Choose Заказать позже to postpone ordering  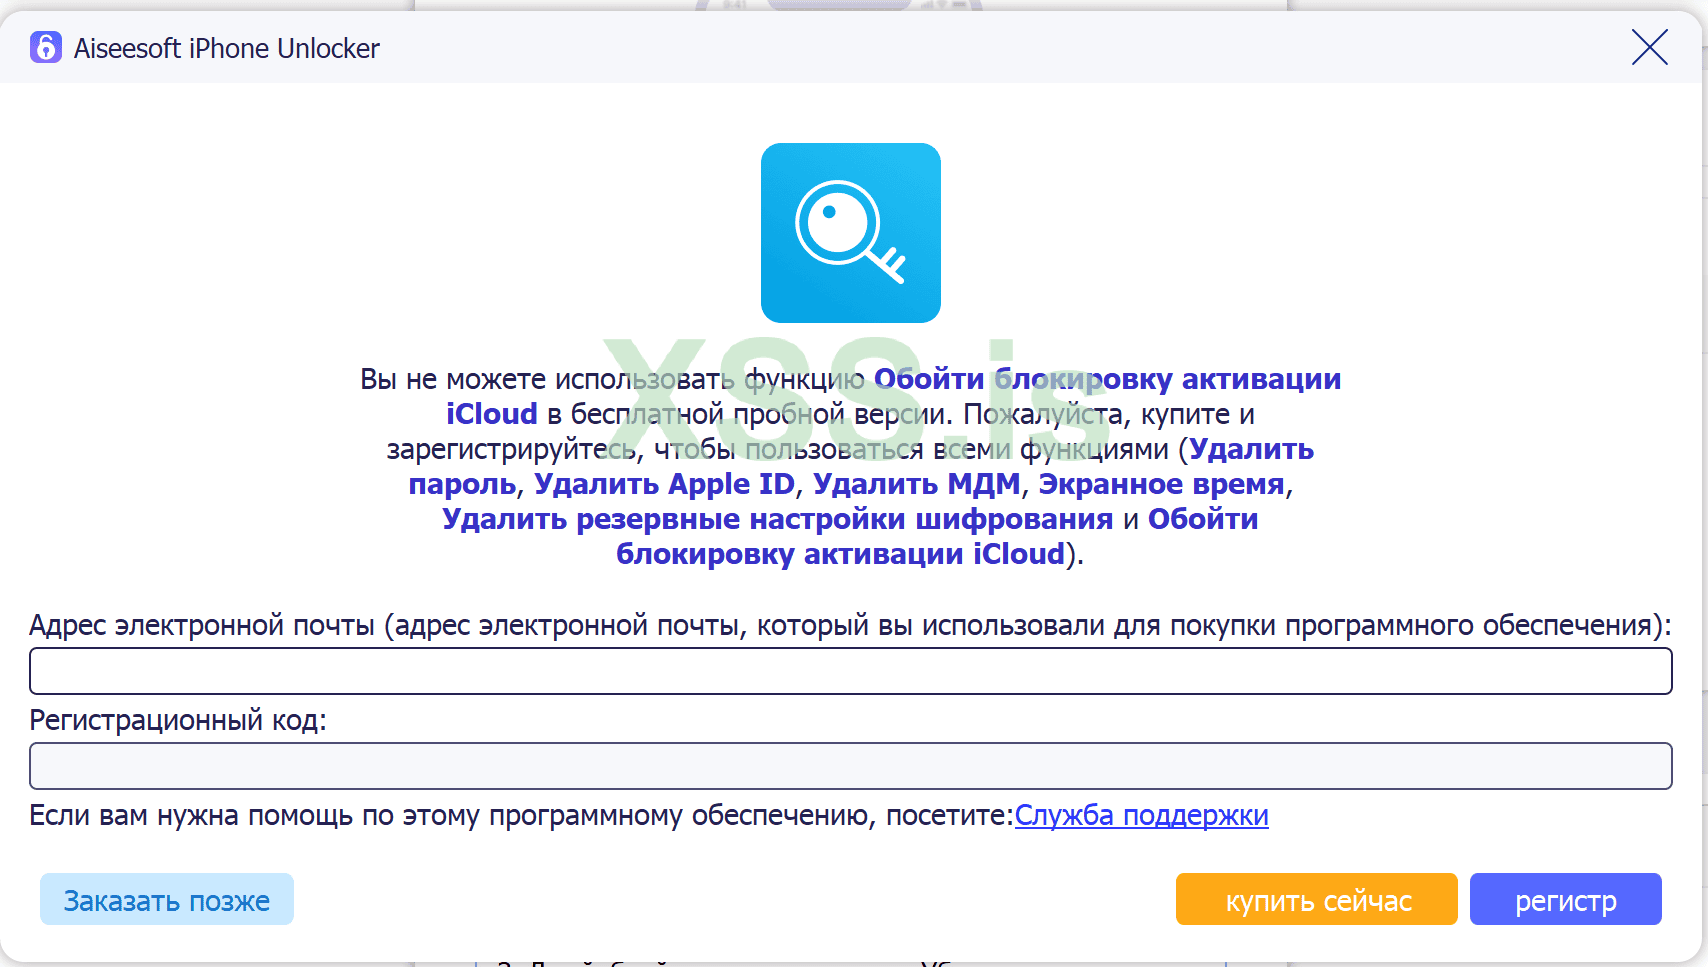coord(166,899)
